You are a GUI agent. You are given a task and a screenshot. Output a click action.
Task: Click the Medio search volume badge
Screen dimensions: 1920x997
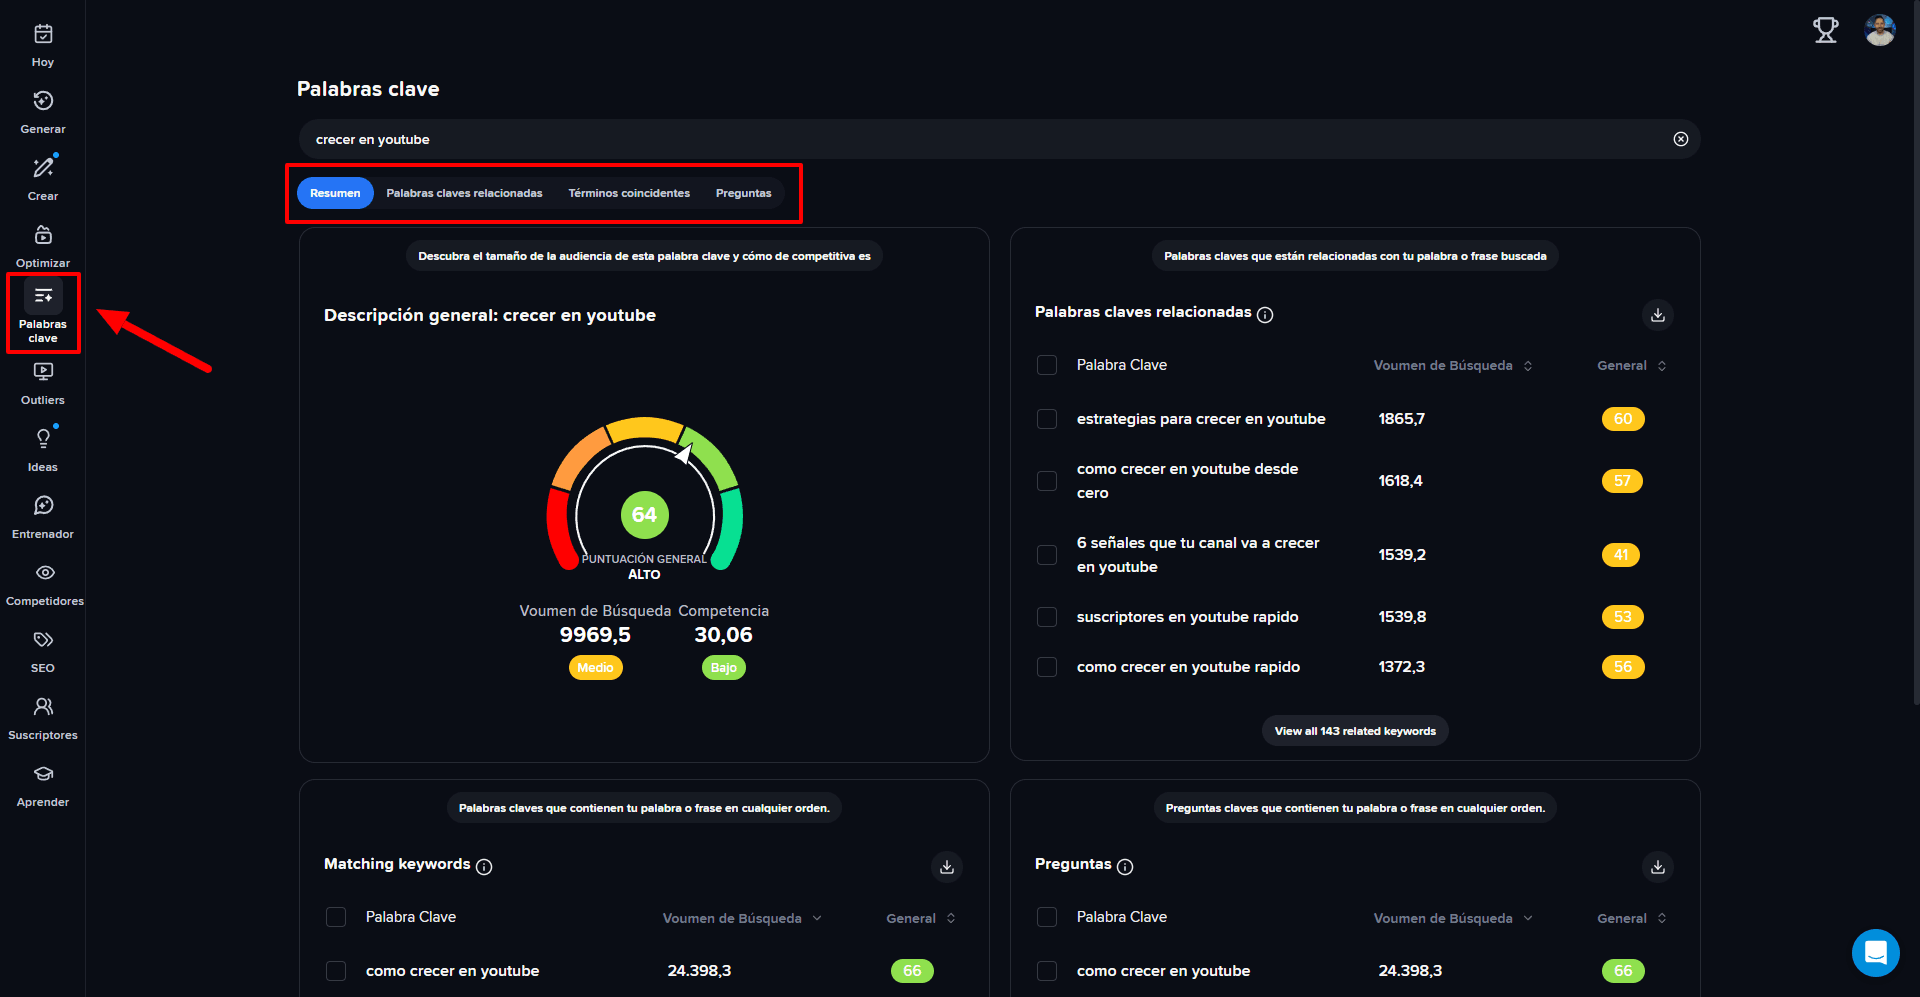(596, 668)
